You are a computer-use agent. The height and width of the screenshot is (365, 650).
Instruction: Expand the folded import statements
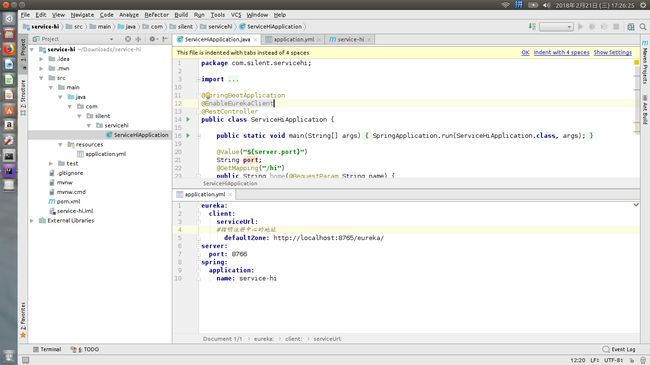click(x=233, y=79)
